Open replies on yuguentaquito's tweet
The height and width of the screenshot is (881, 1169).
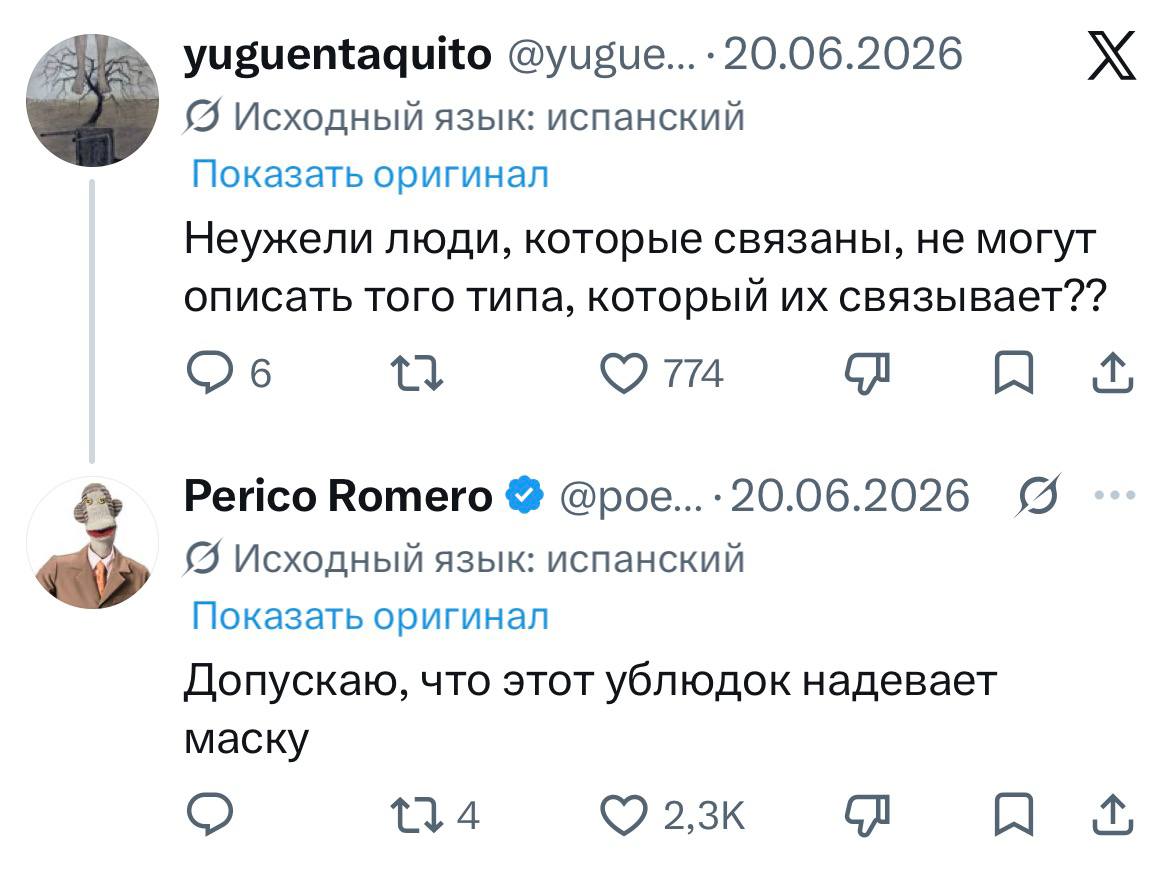(229, 373)
